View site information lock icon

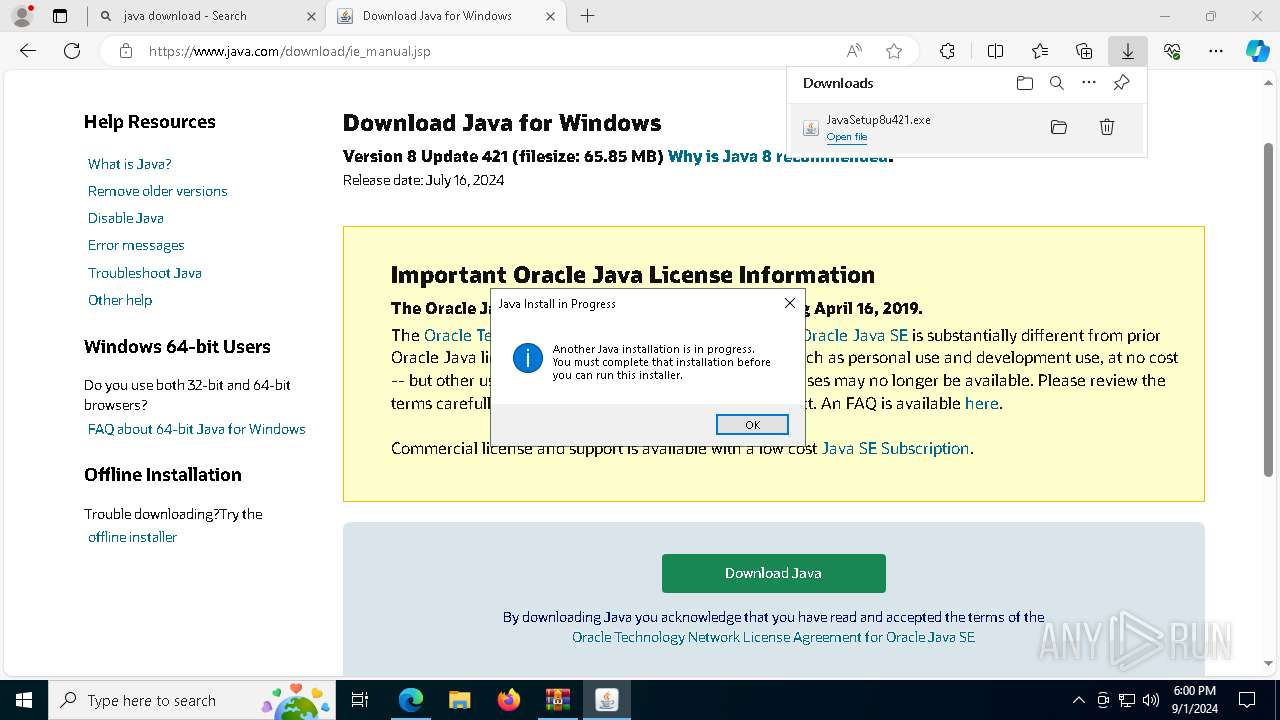tap(126, 51)
